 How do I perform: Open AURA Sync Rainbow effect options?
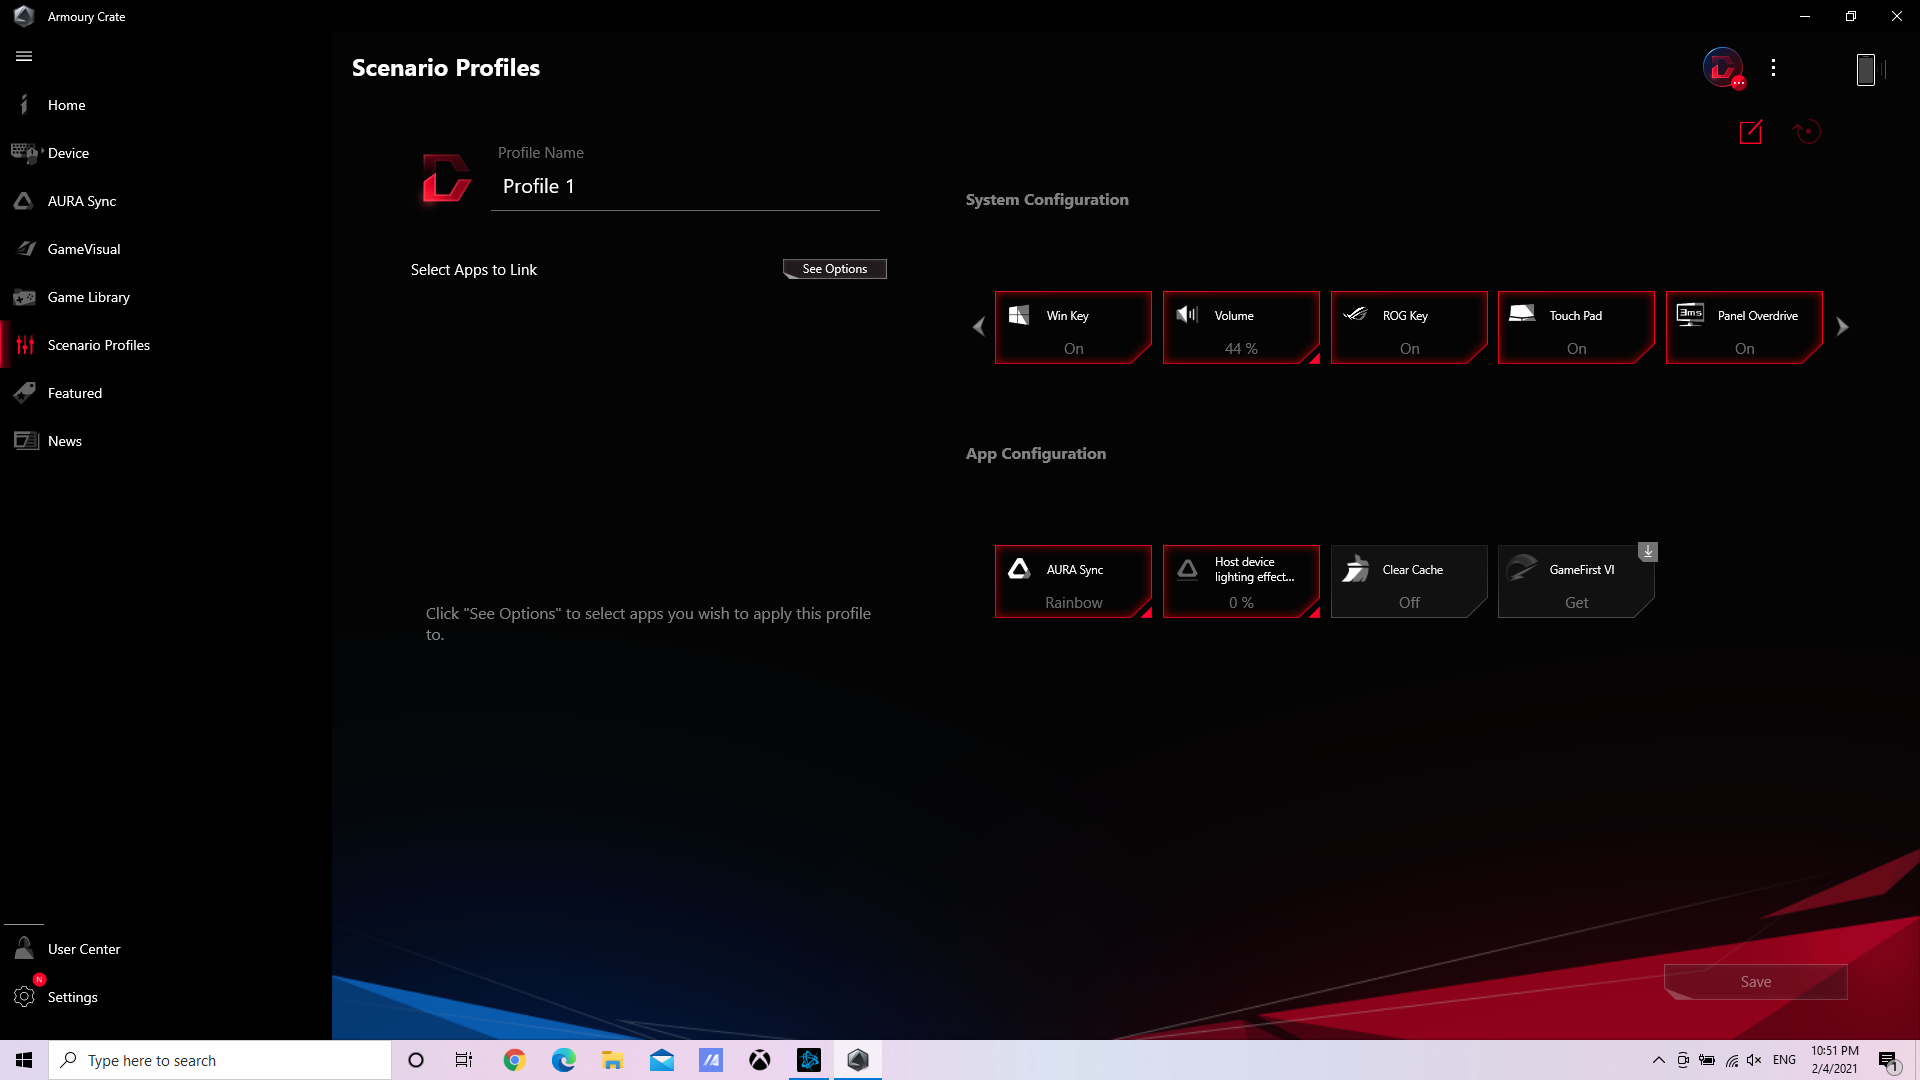coord(1073,582)
